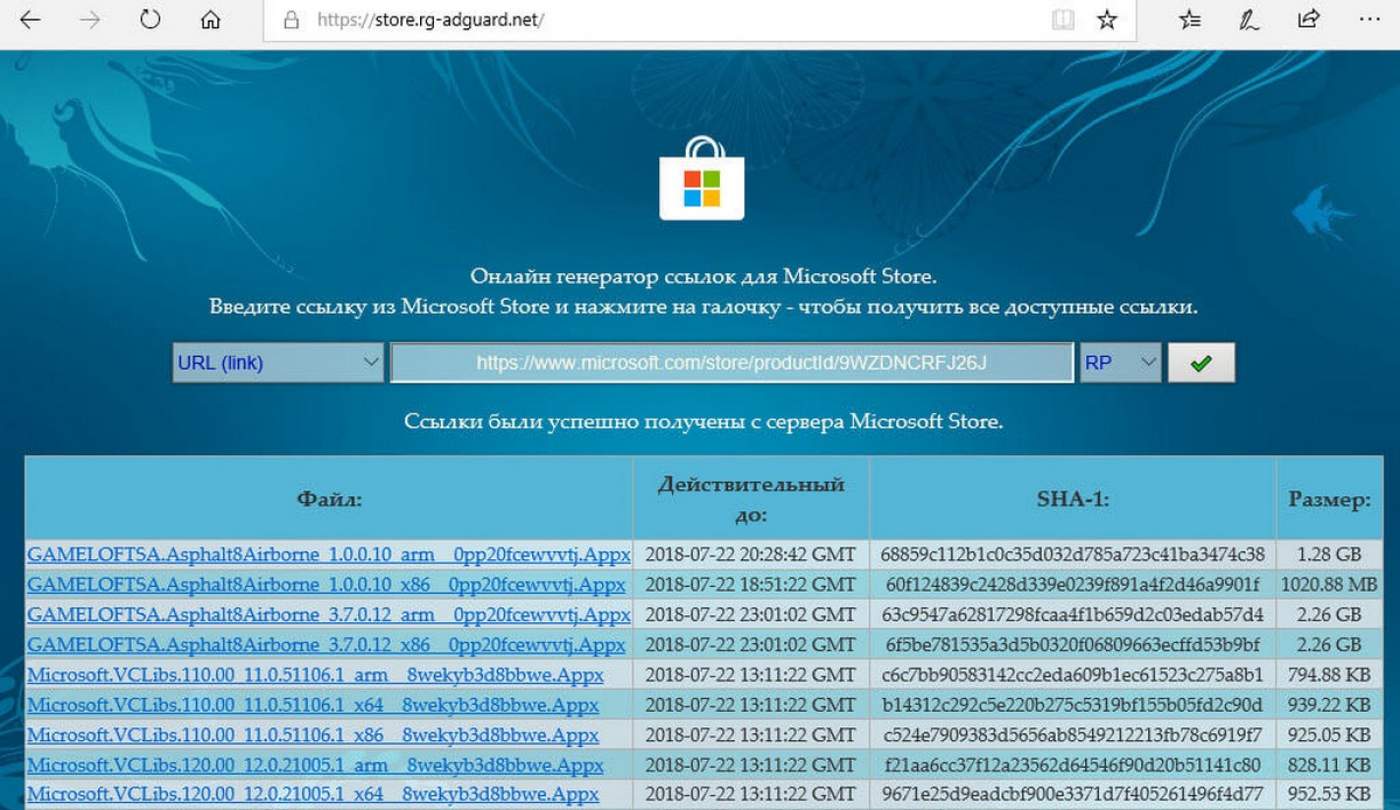
Task: Click the green checkmark generate button
Action: (x=1201, y=363)
